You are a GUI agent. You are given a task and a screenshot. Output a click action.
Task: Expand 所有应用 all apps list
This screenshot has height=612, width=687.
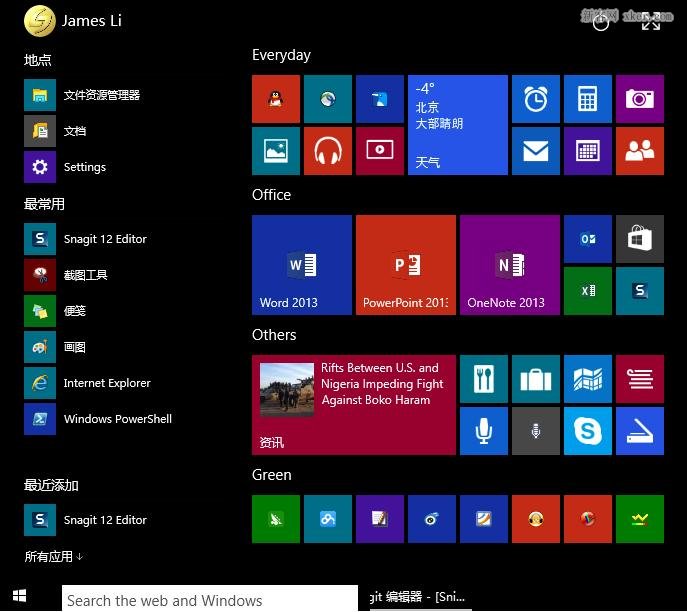pyautogui.click(x=53, y=556)
